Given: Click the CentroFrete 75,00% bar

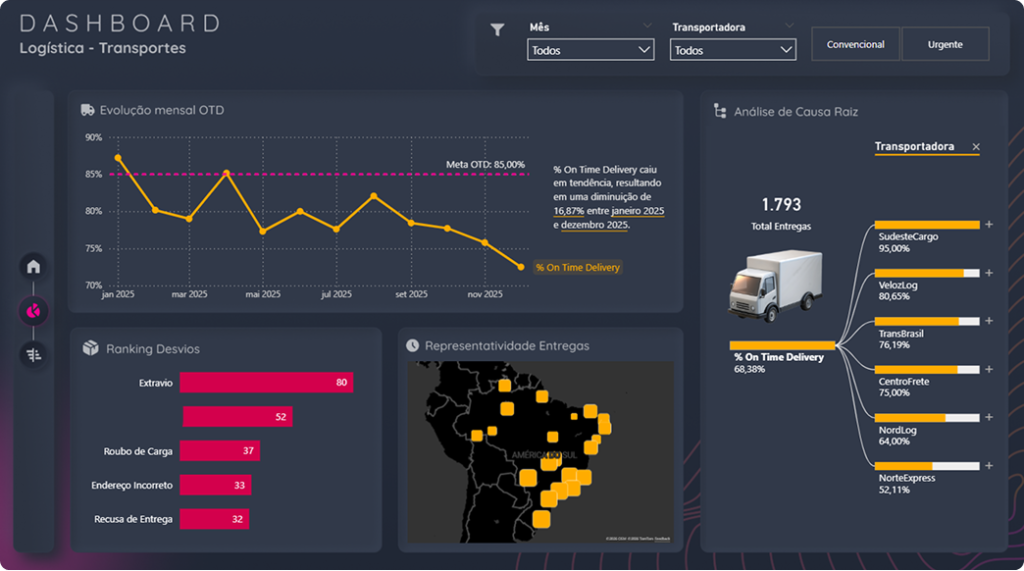Looking at the screenshot, I should [x=927, y=370].
